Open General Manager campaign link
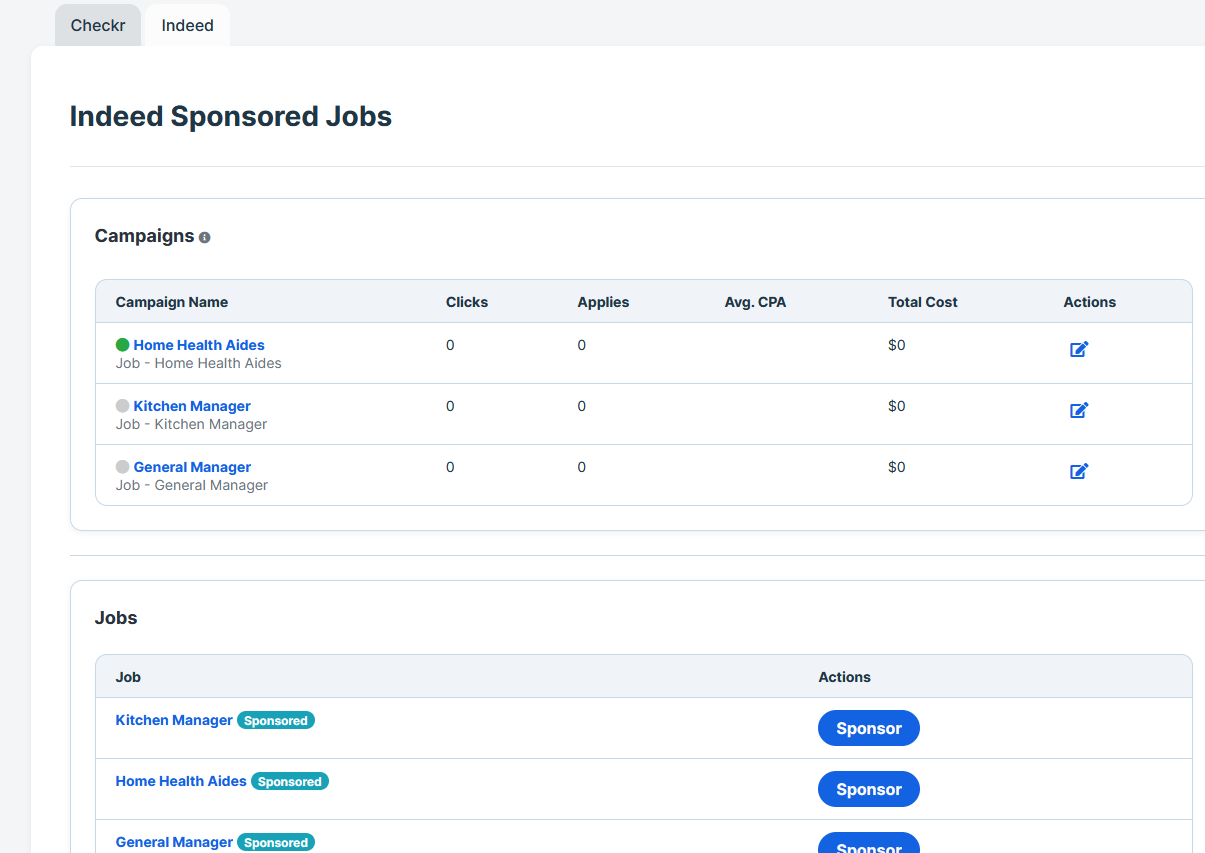 click(192, 467)
